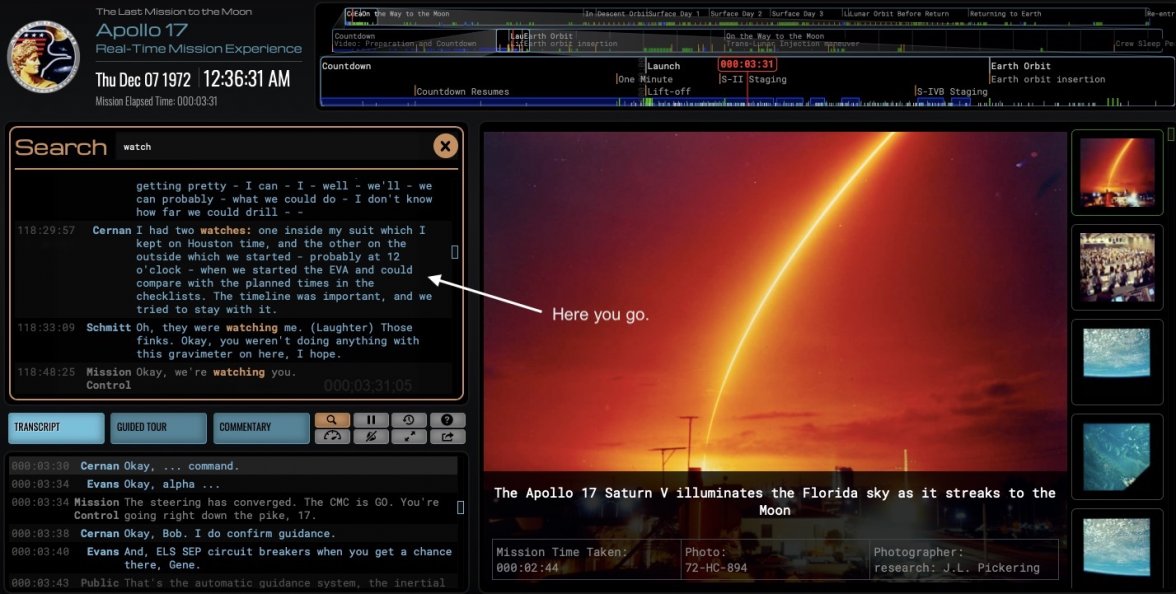Open help with the question mark icon
The height and width of the screenshot is (594, 1176).
pyautogui.click(x=447, y=420)
